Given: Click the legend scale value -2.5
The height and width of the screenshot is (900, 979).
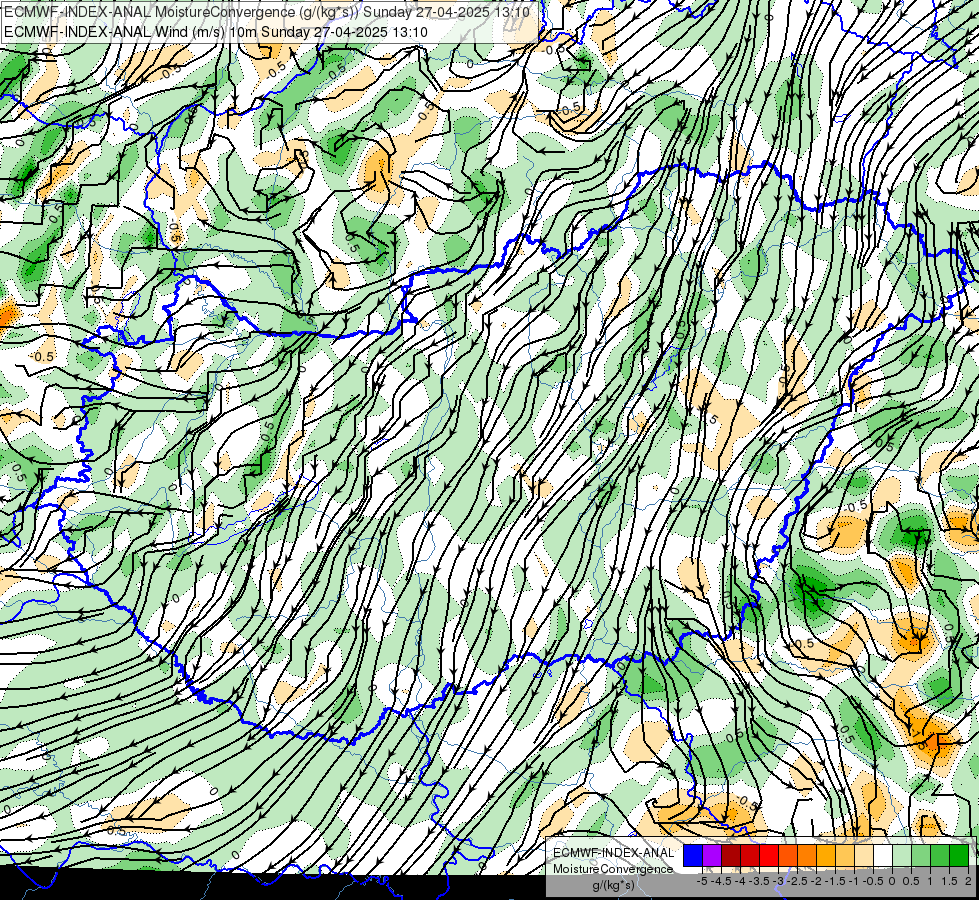Looking at the screenshot, I should (797, 881).
